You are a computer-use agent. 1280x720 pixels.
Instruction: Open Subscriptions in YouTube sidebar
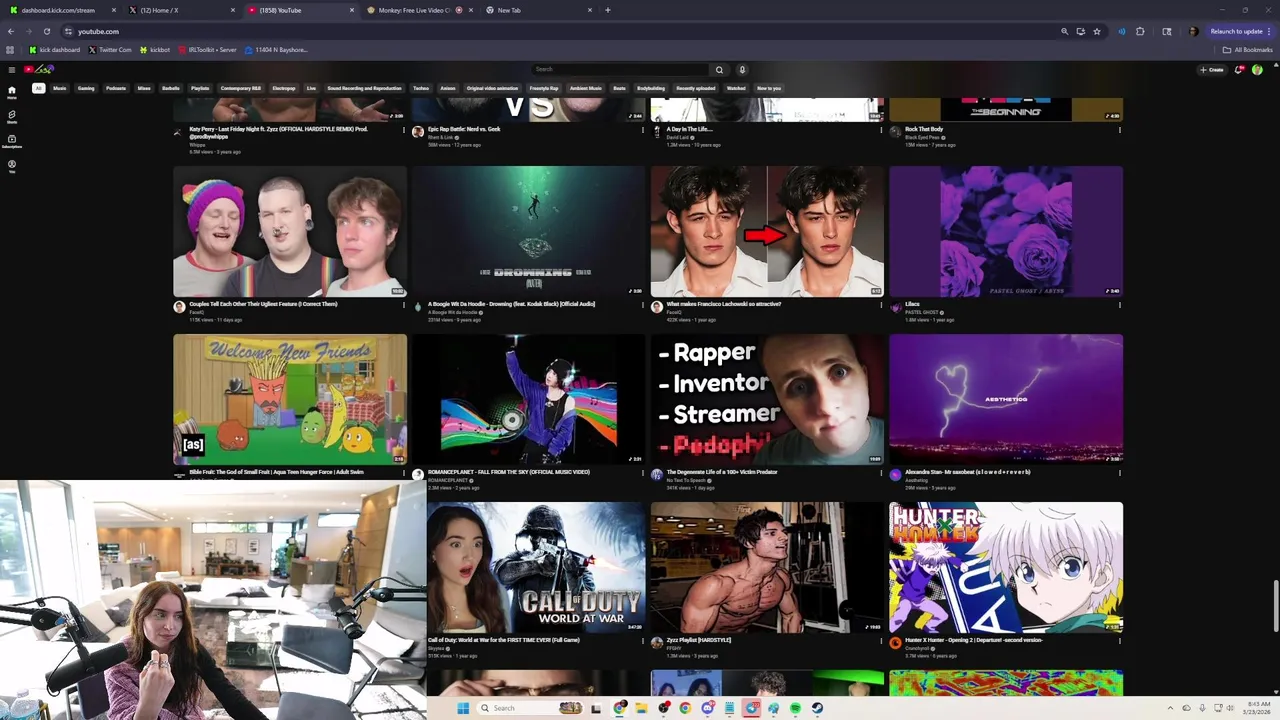(12, 141)
